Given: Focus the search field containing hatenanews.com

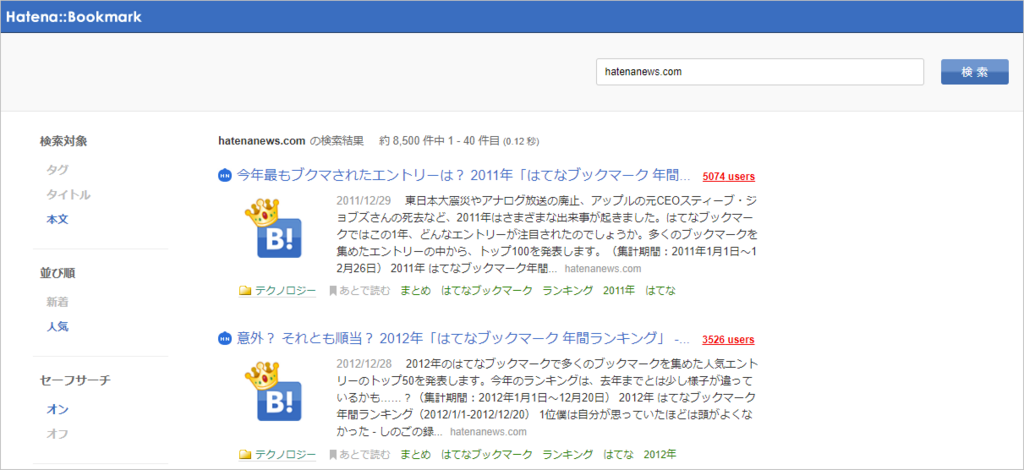Looking at the screenshot, I should pyautogui.click(x=760, y=72).
